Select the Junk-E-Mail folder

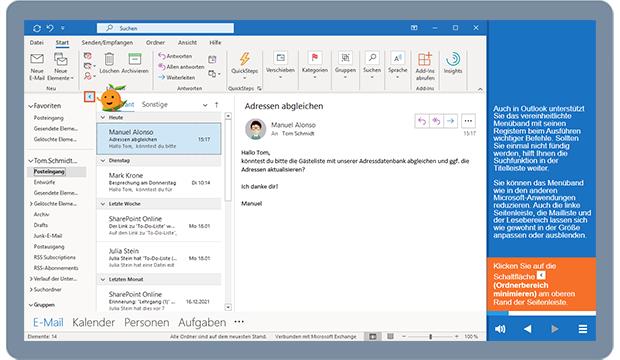tap(48, 235)
